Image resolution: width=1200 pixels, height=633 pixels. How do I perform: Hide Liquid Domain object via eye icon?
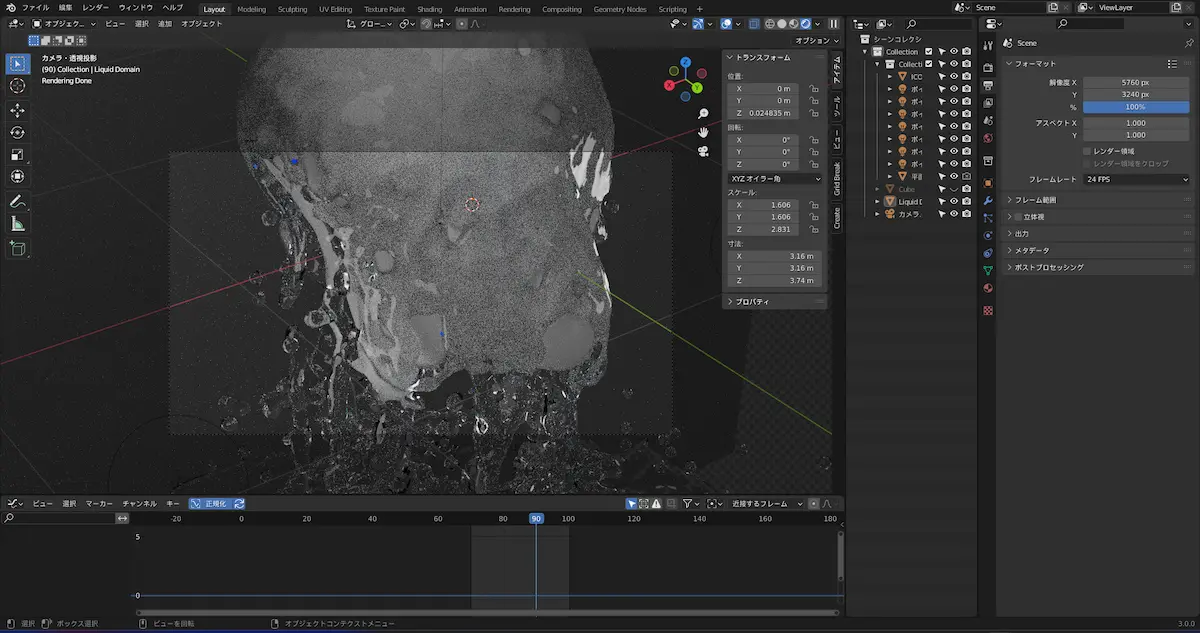[x=954, y=201]
